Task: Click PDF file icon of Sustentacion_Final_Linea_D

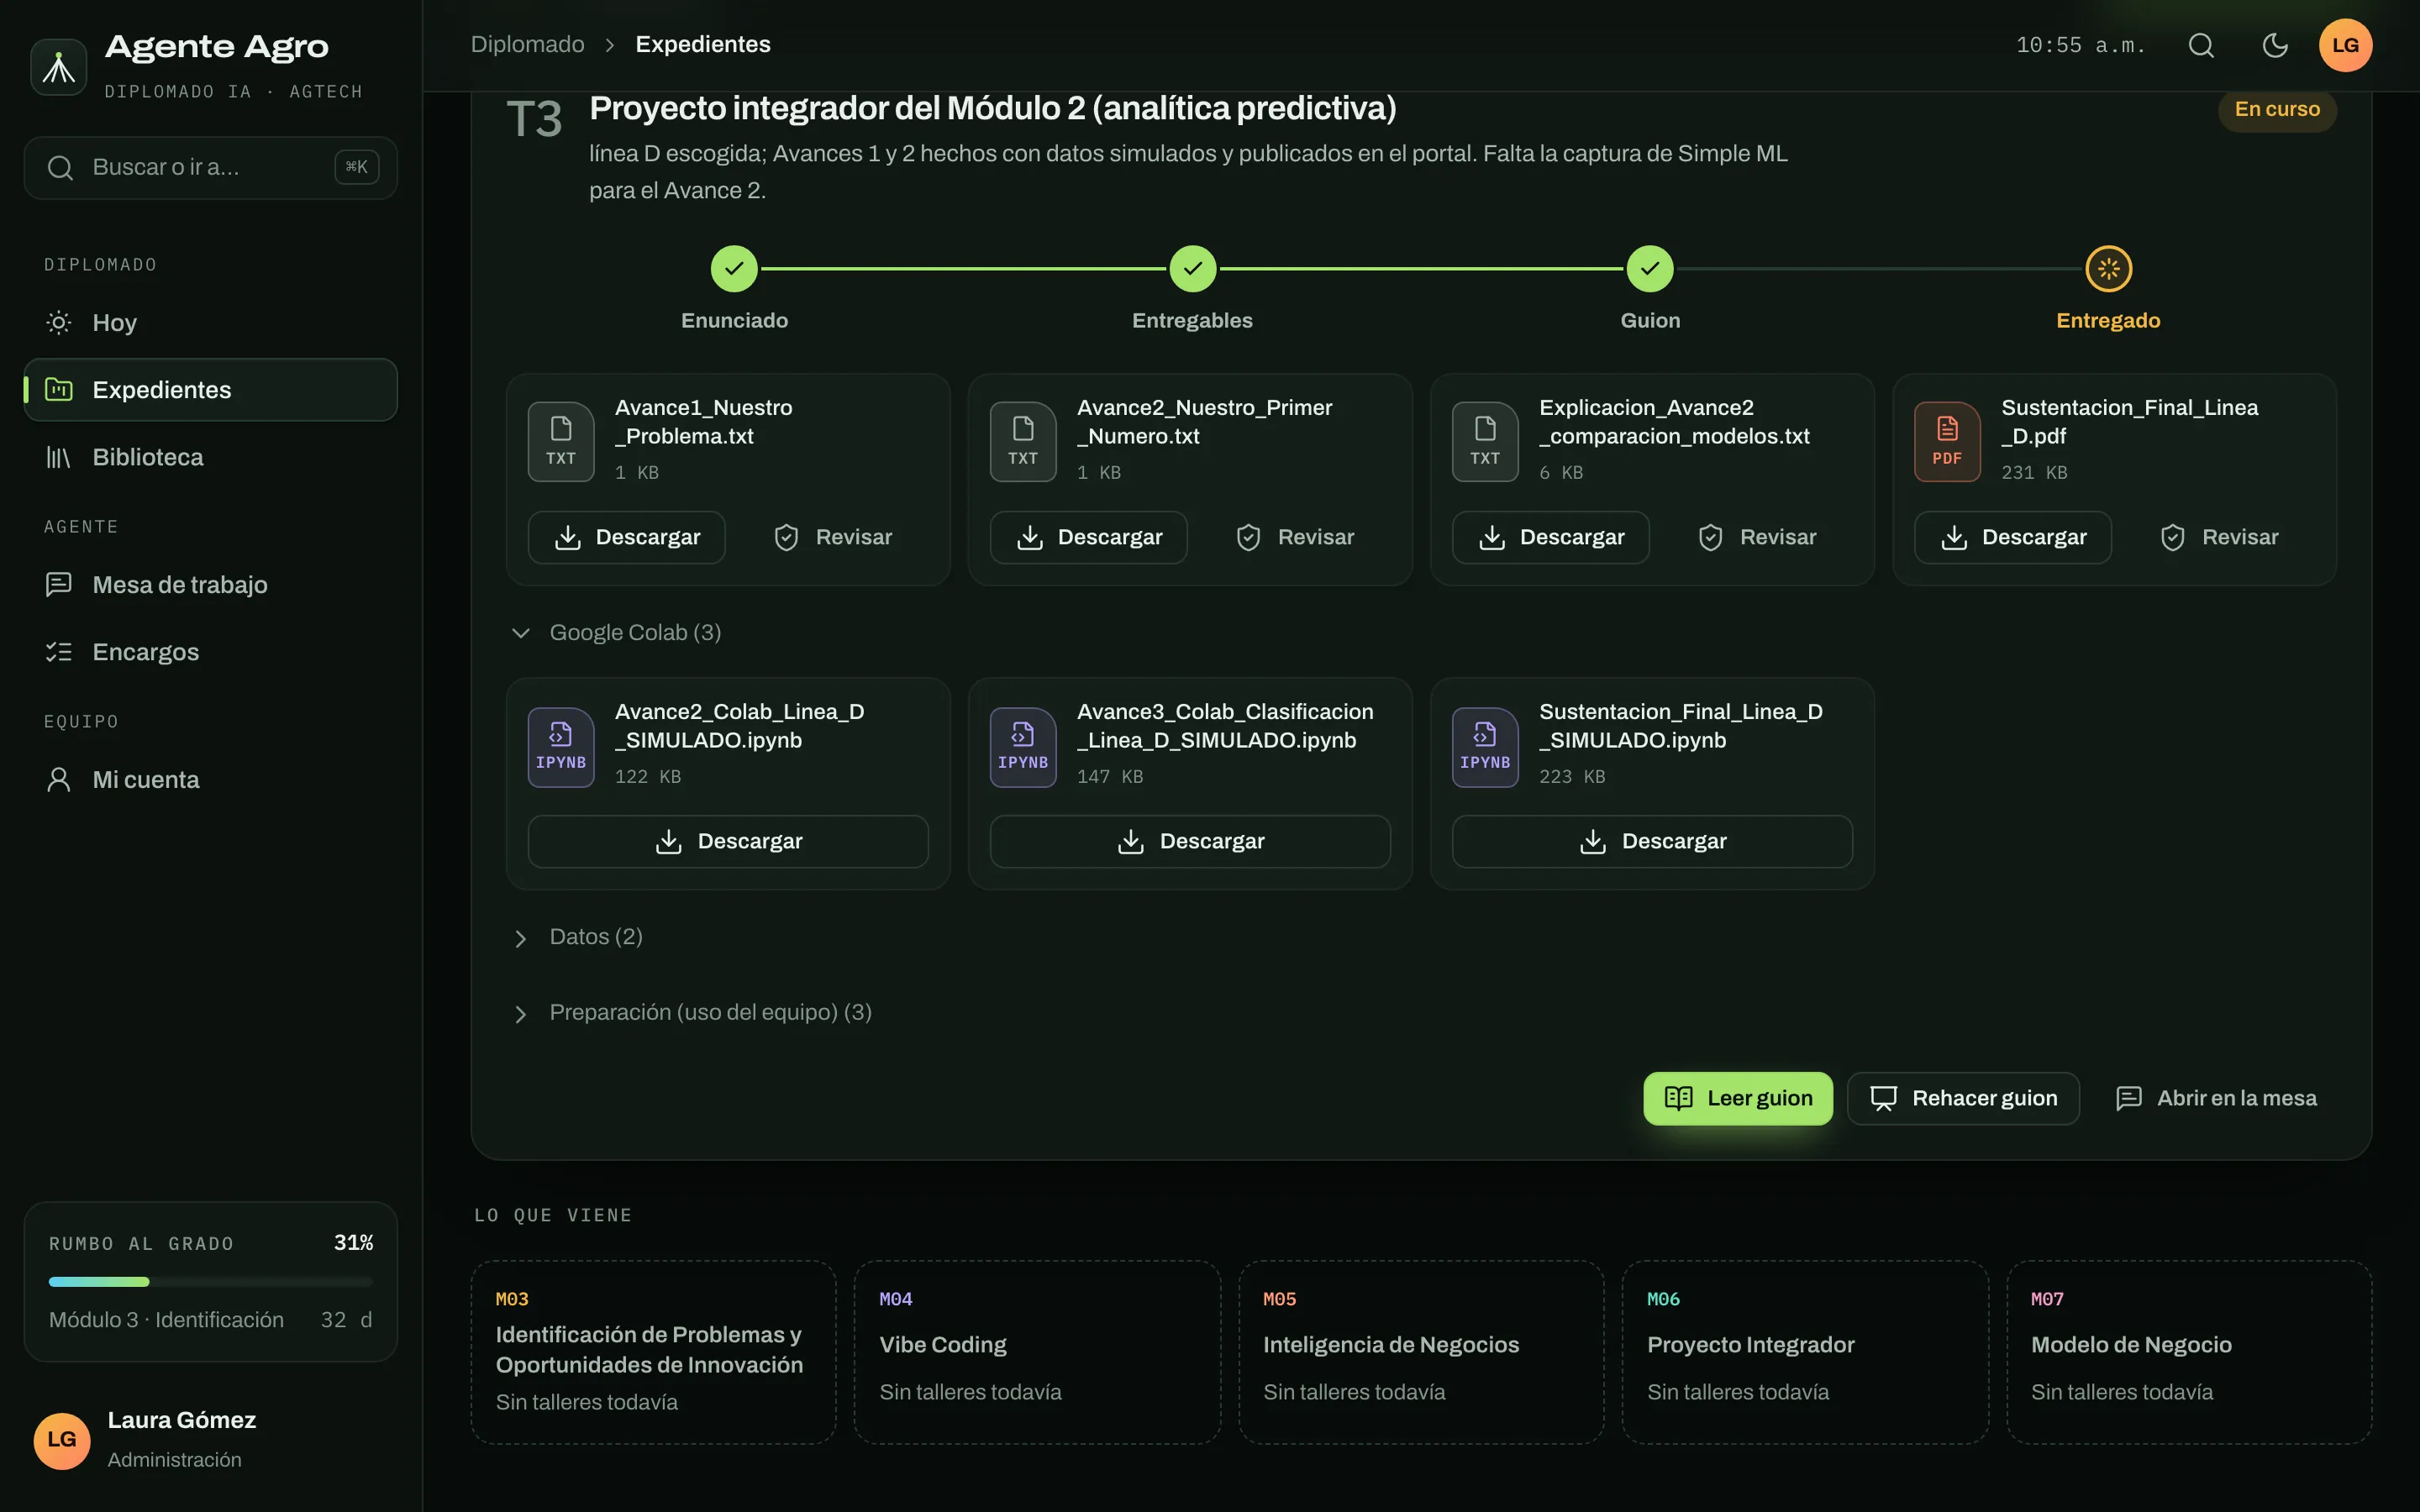Action: (x=1947, y=441)
